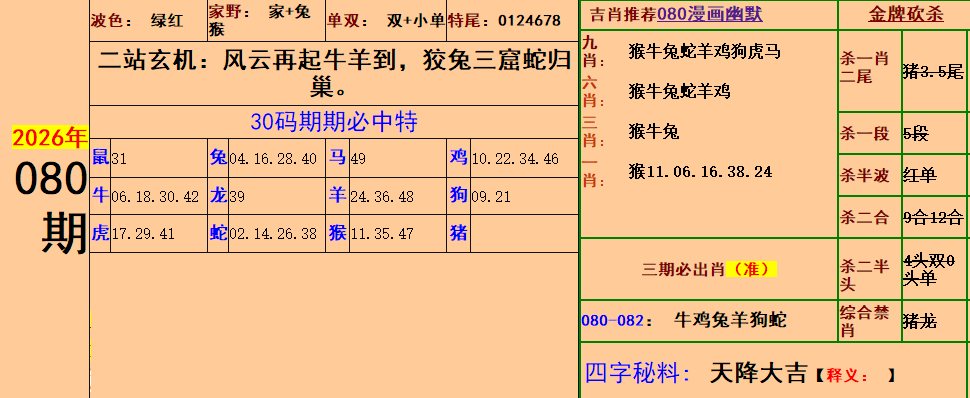Viewport: 970px width, 398px height.
Task: Open the 080漫画幽默 link
Action: (x=710, y=14)
